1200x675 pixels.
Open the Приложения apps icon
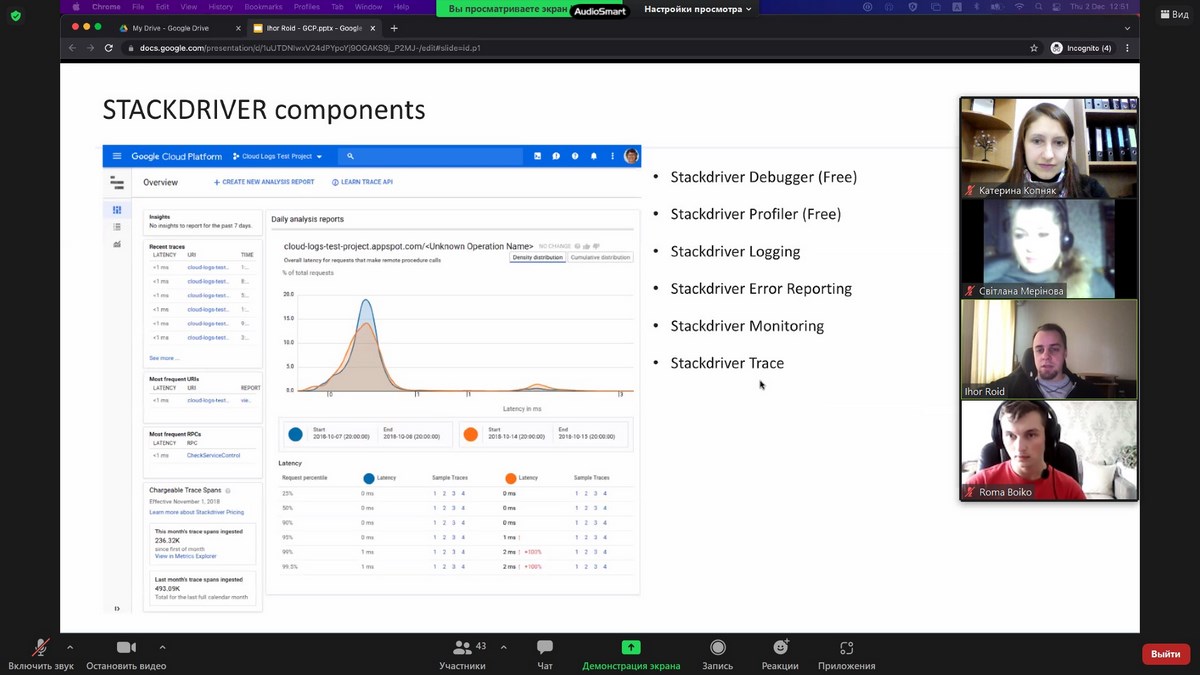click(x=846, y=648)
